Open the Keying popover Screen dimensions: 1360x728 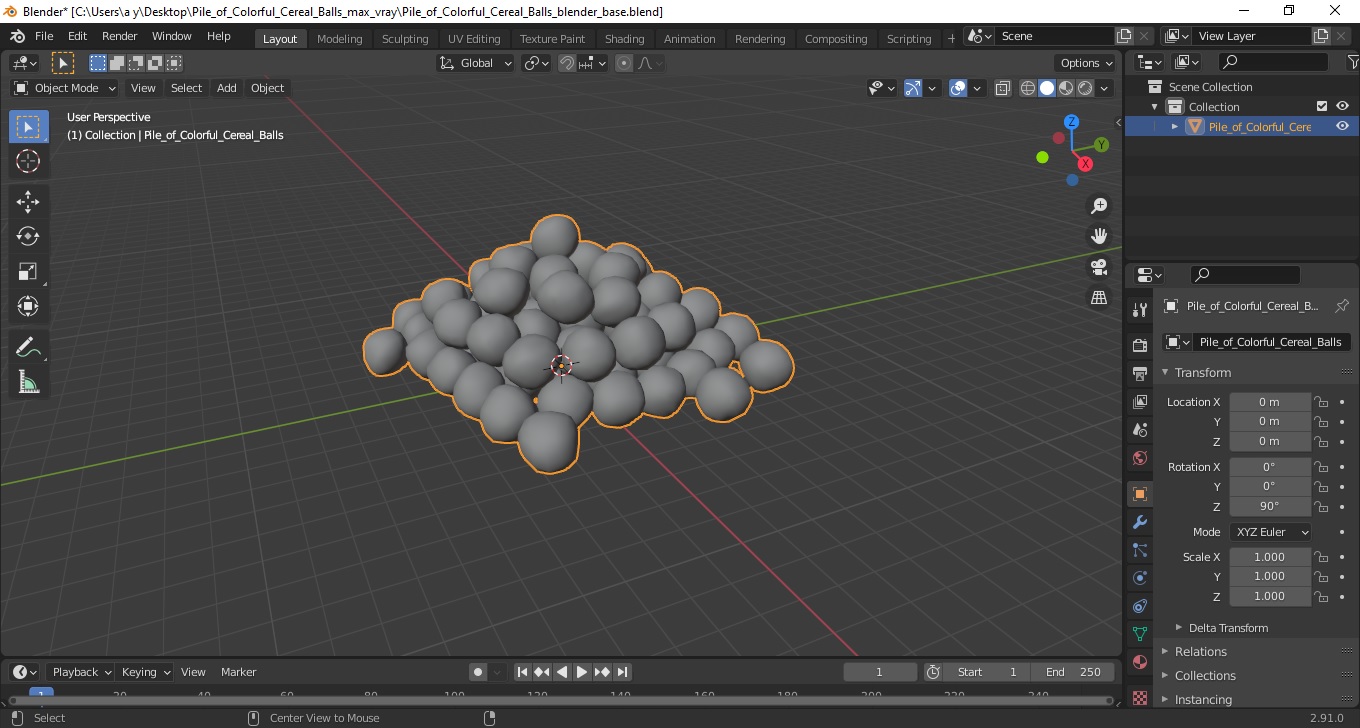145,672
